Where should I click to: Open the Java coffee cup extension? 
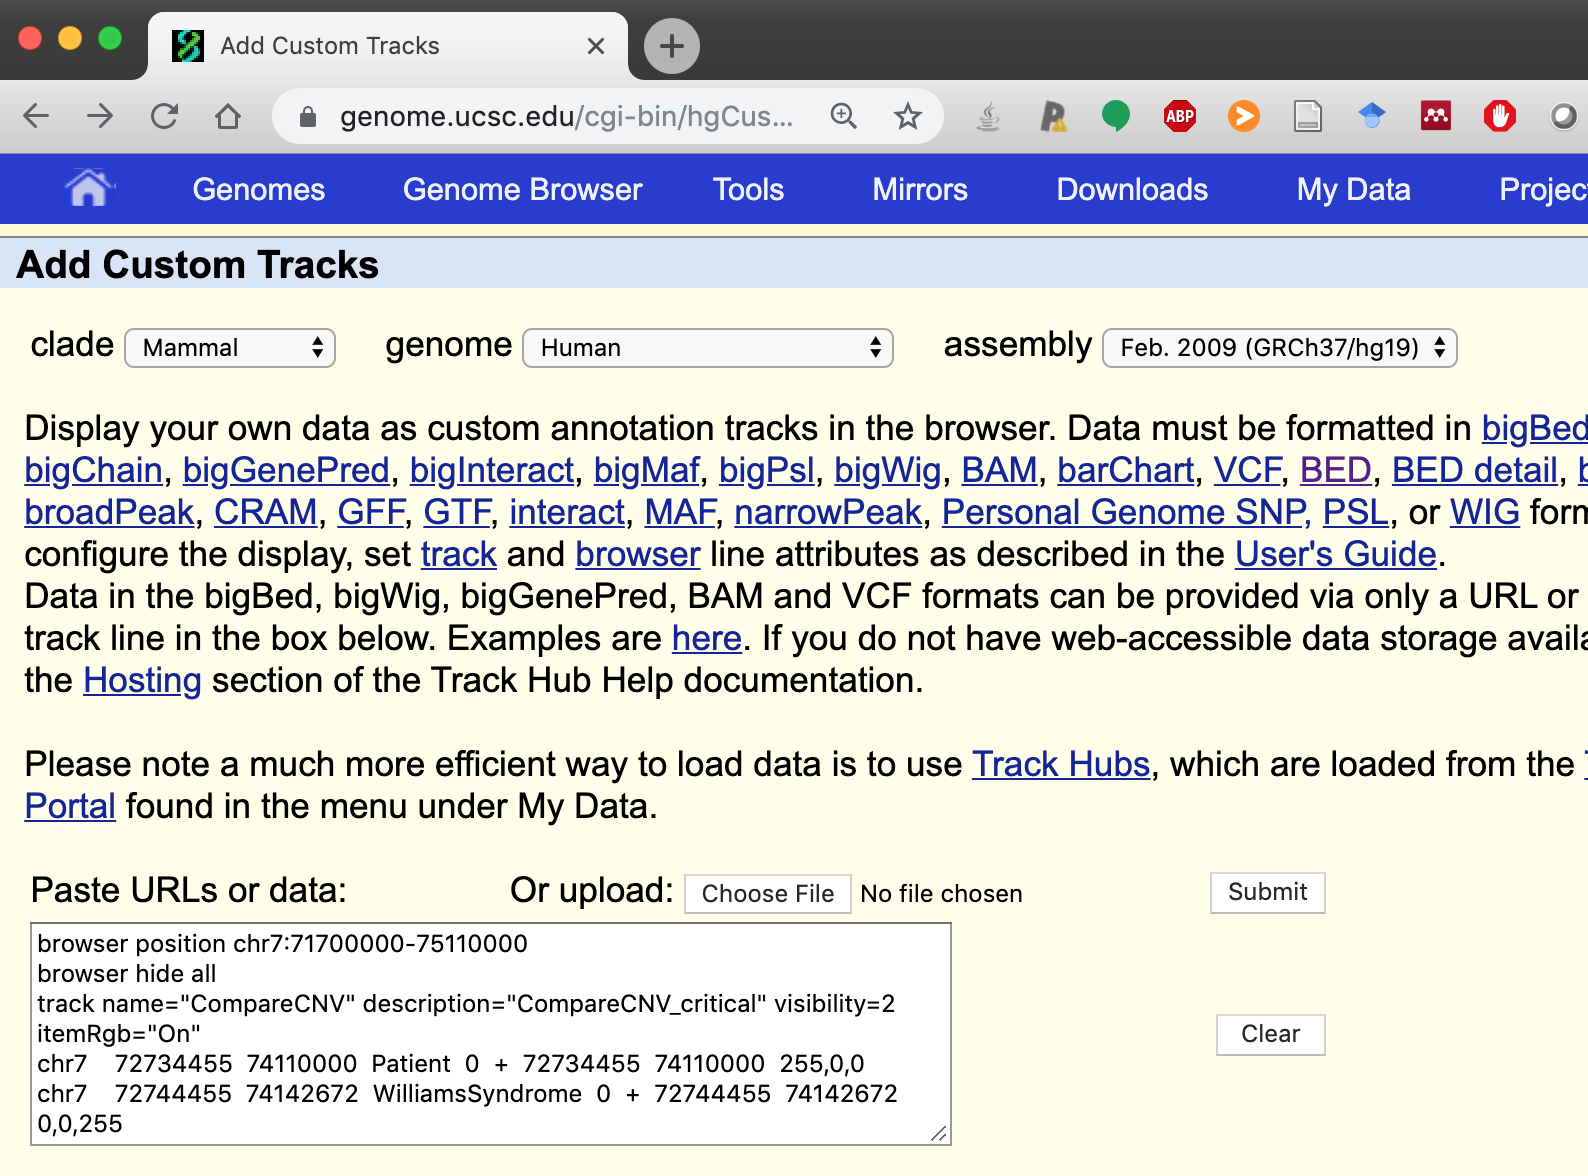(988, 117)
